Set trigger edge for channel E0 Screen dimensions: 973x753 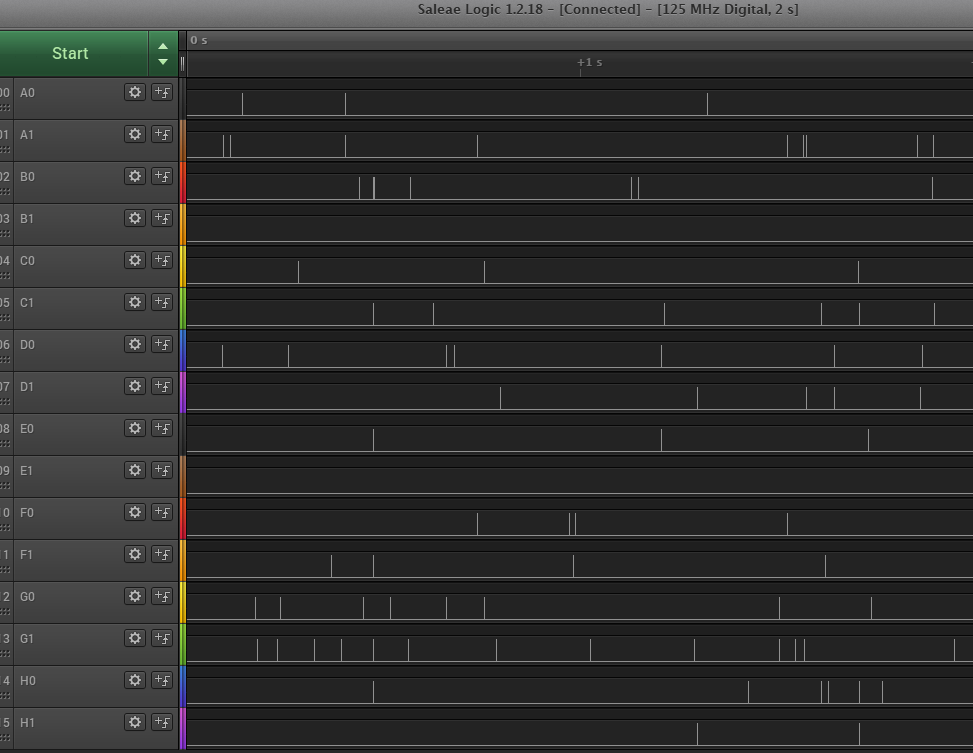[x=162, y=428]
